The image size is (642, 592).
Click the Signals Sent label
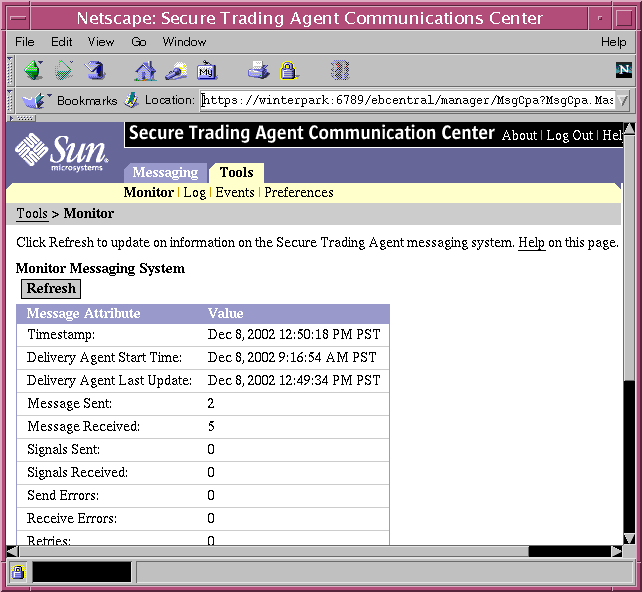pyautogui.click(x=63, y=450)
